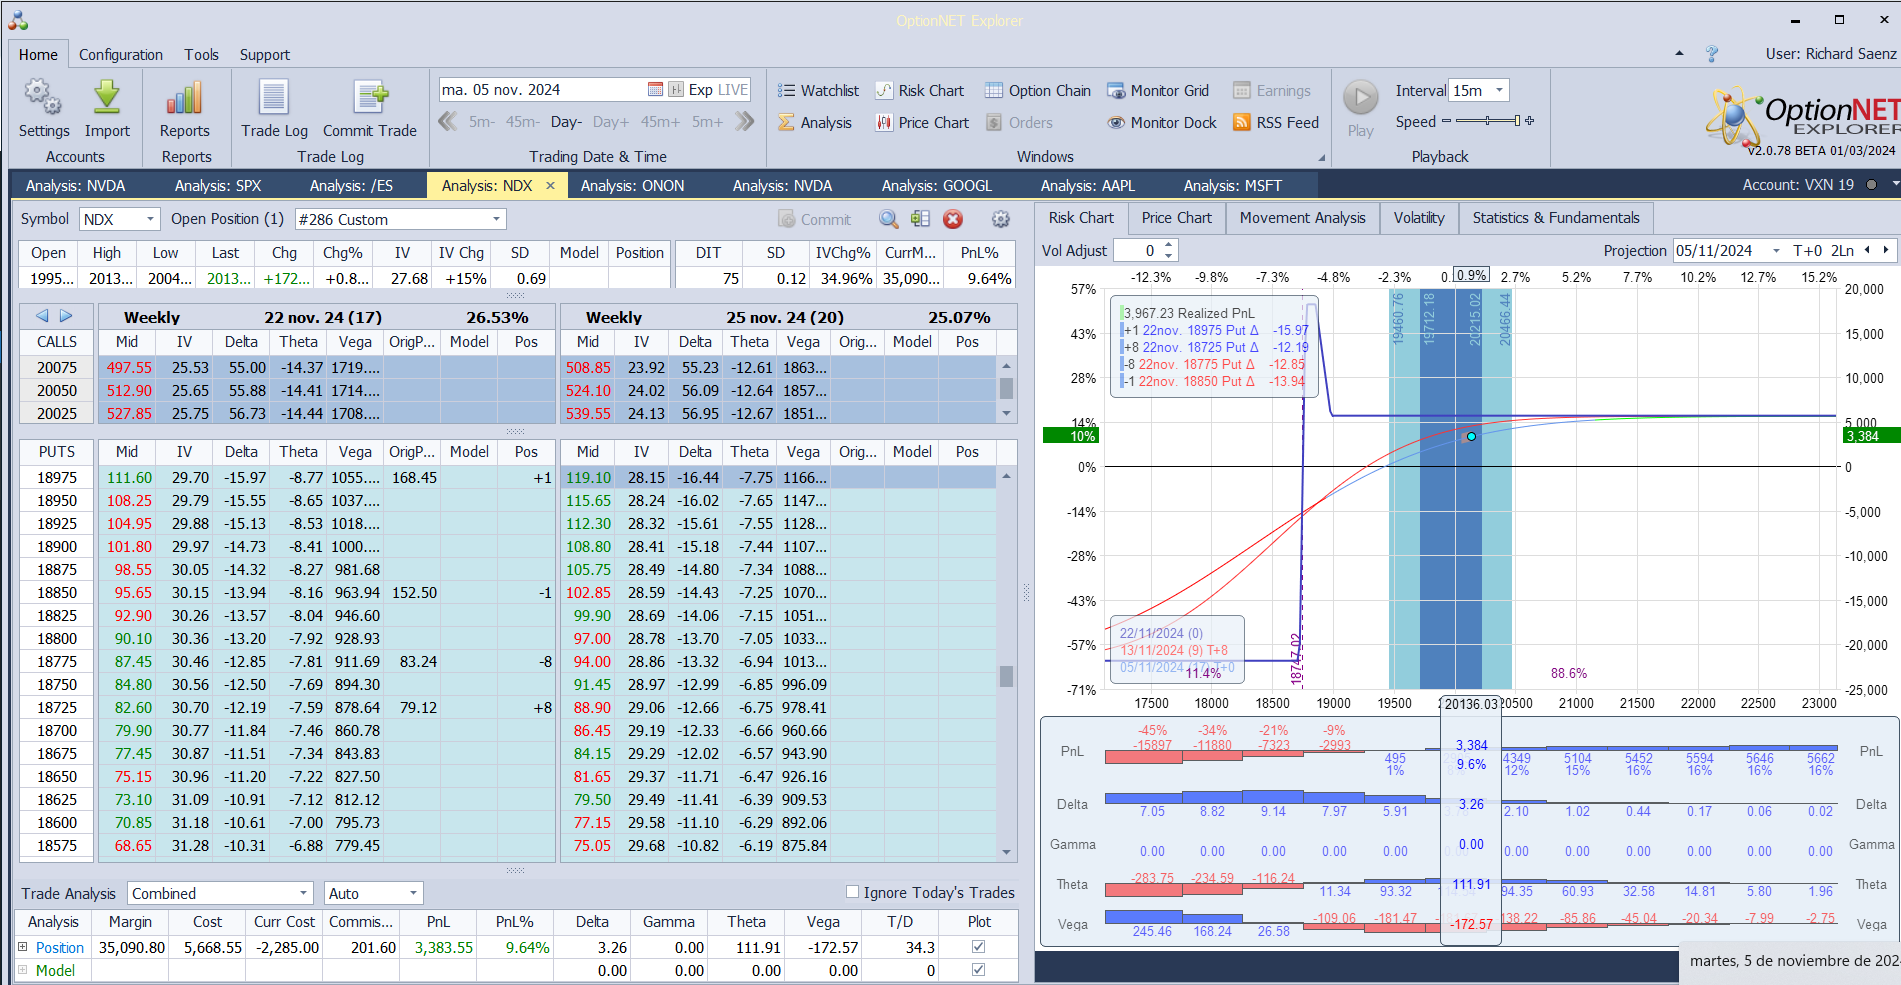Go to next expiration with right arrow
This screenshot has width=1901, height=985.
point(66,316)
